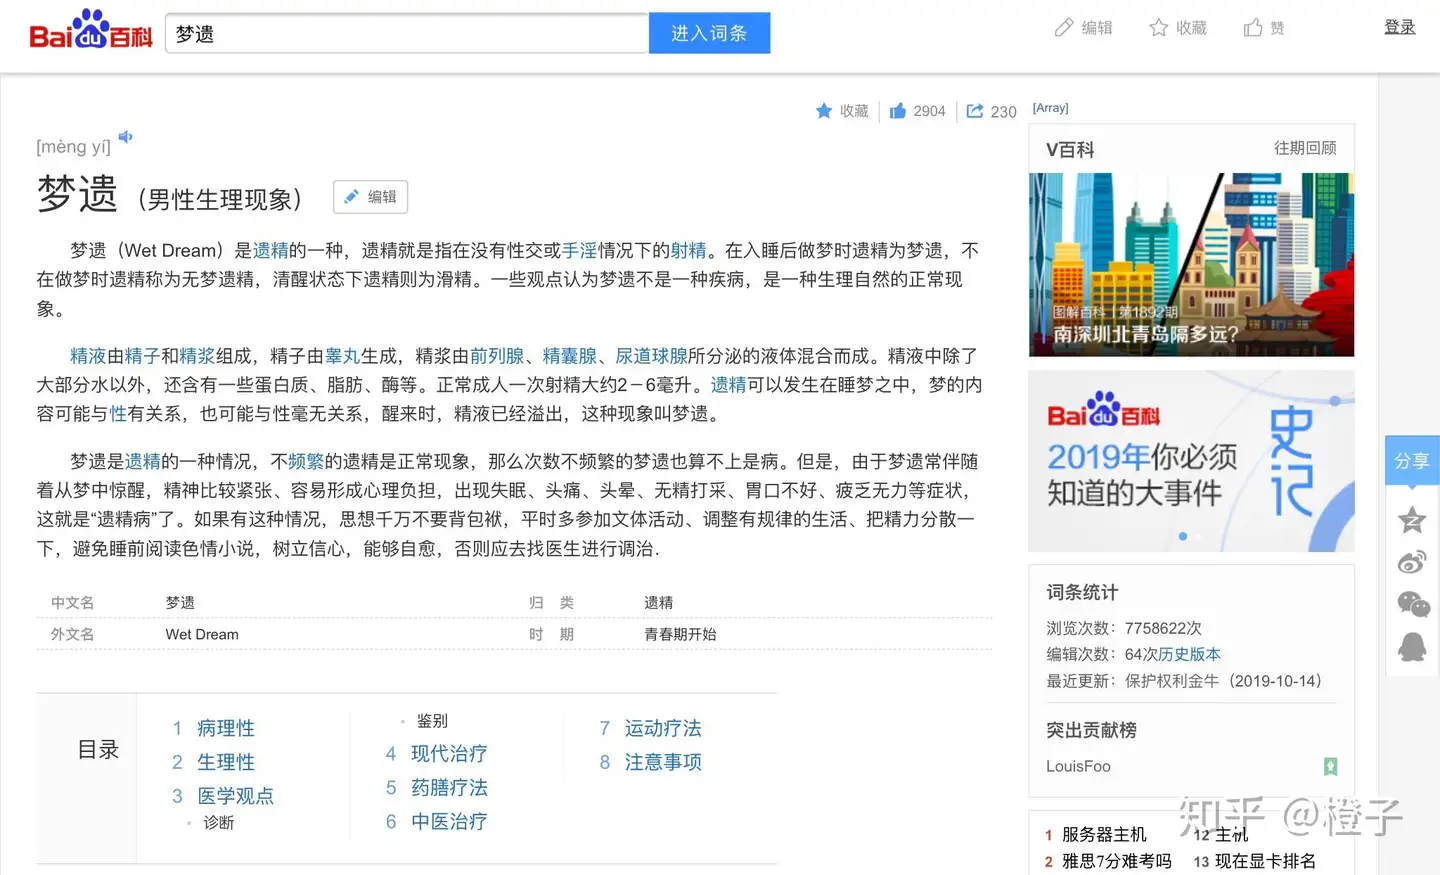Click the 编辑 button next to article title
Viewport: 1440px width, 875px height.
(x=370, y=197)
